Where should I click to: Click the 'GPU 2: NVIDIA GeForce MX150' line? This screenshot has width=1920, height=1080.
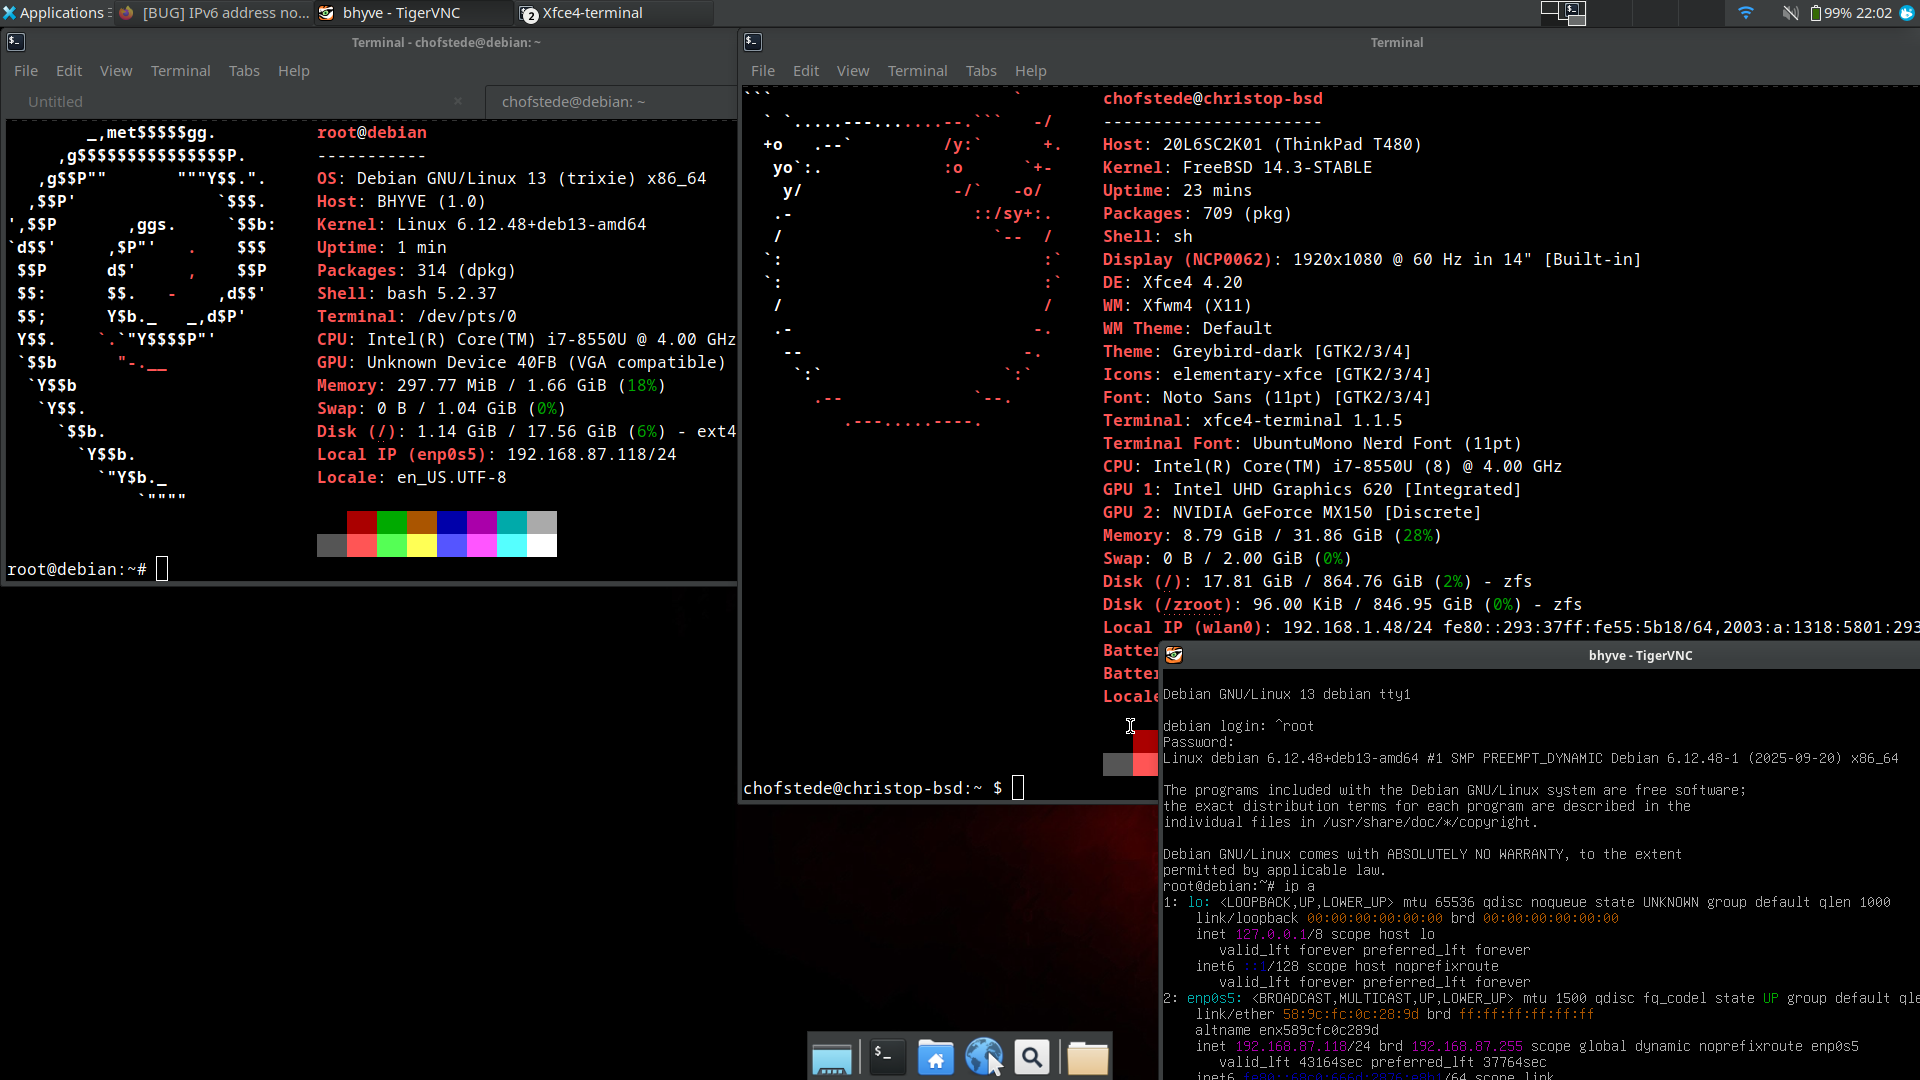click(x=1292, y=512)
